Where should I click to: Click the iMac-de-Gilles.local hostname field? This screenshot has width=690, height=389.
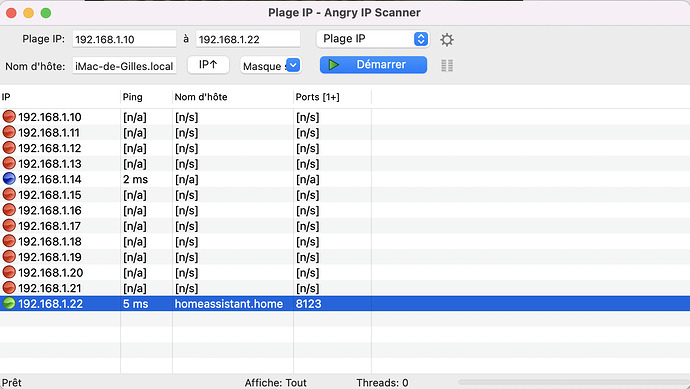(x=124, y=66)
